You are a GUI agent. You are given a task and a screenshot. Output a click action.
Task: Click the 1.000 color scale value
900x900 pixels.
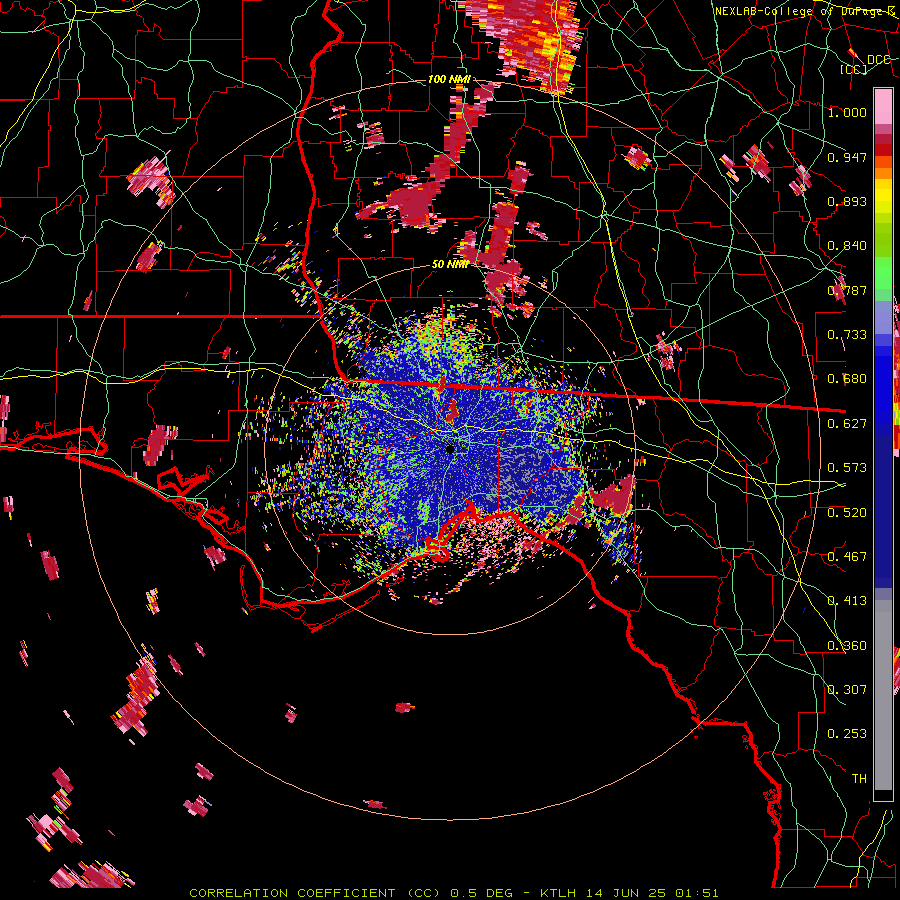[847, 112]
